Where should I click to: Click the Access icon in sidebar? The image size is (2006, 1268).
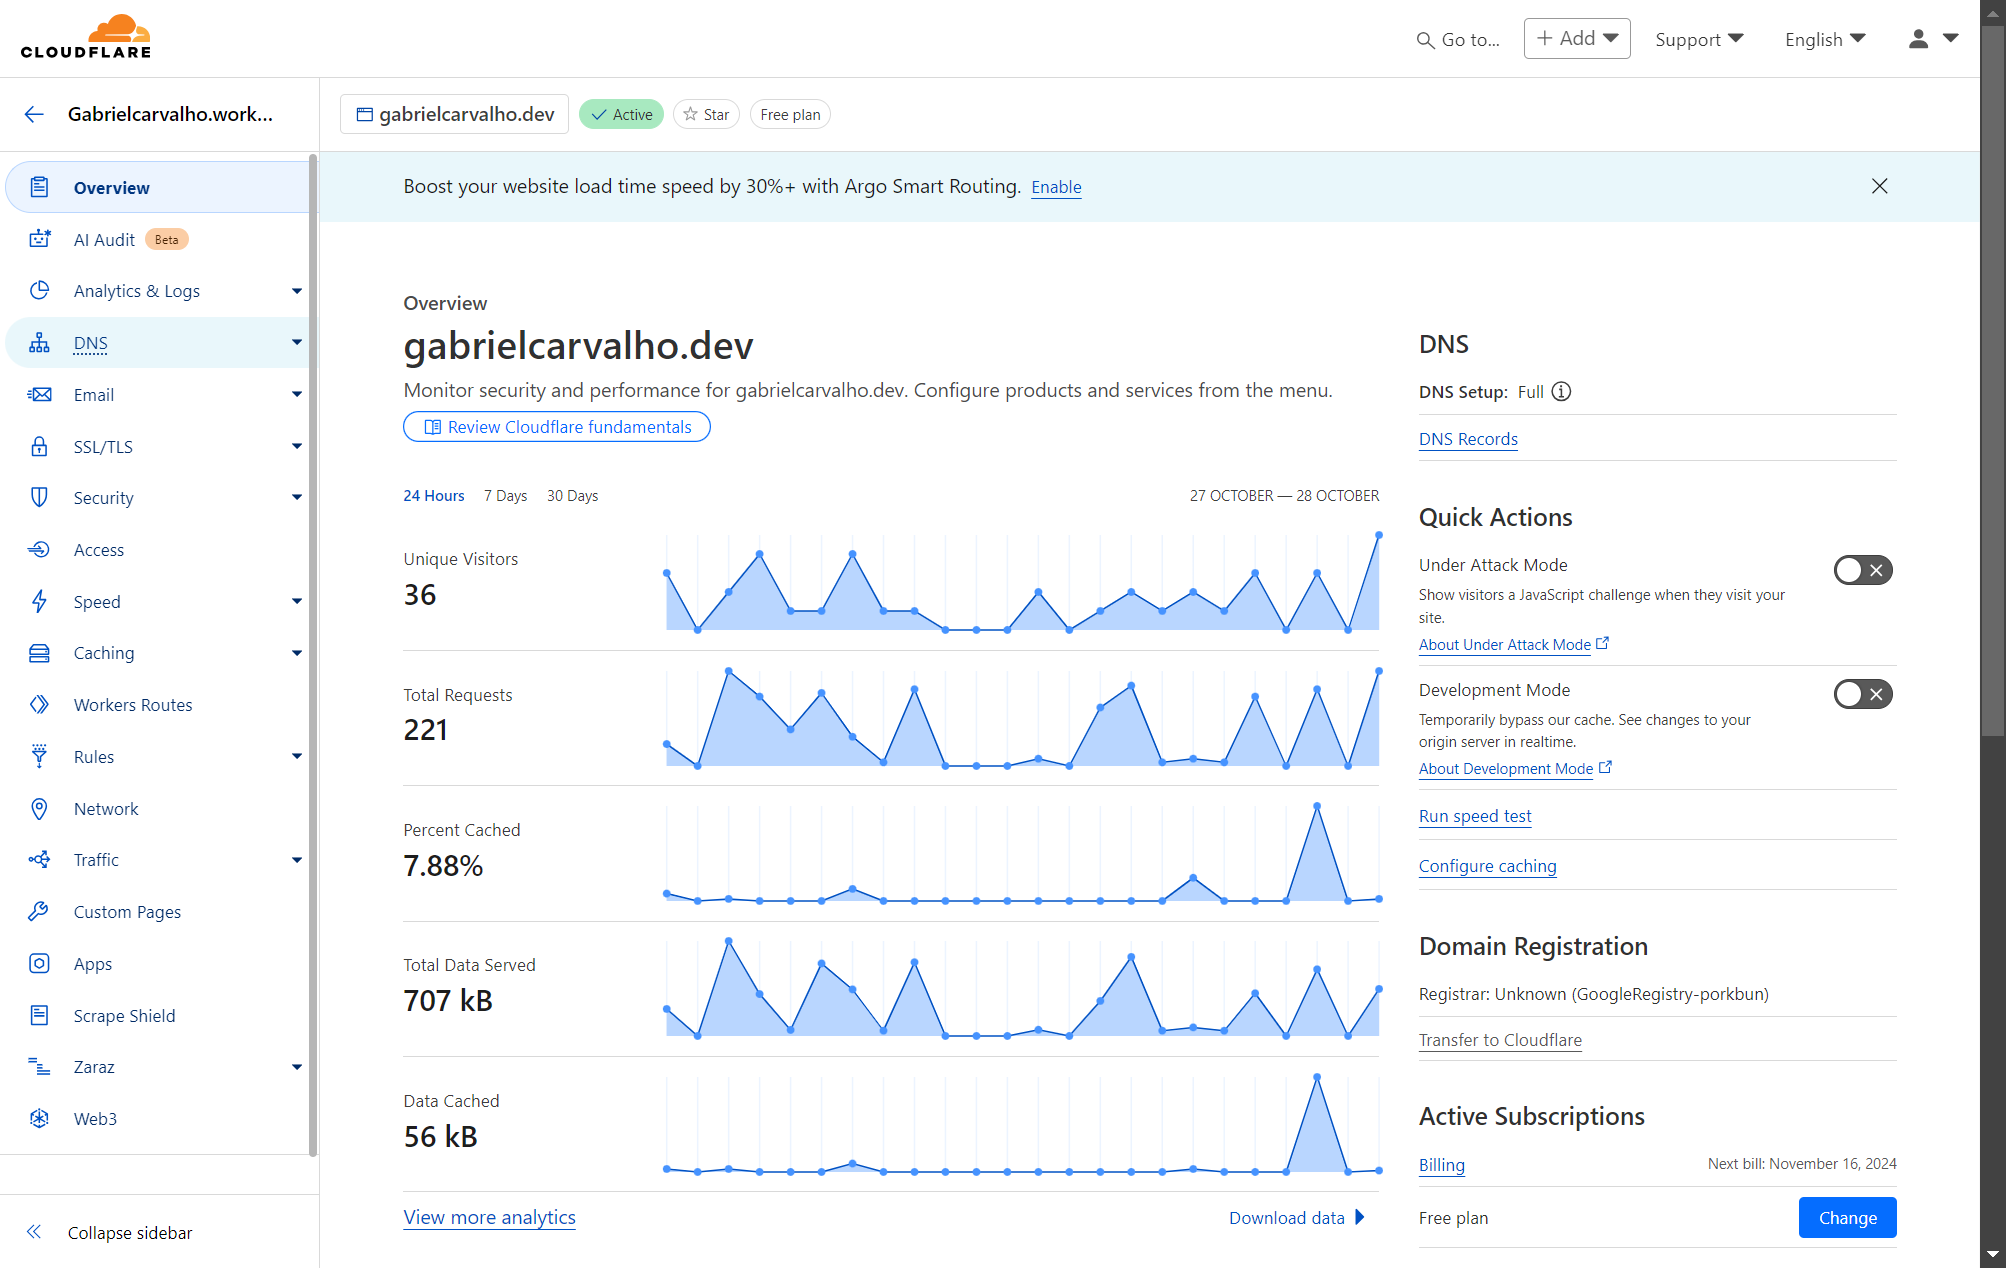39,550
